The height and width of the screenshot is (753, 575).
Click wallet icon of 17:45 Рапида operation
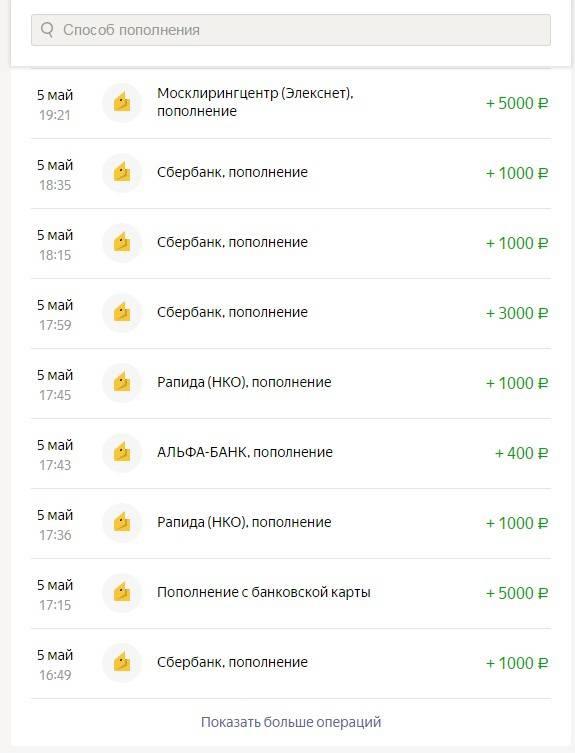click(122, 383)
